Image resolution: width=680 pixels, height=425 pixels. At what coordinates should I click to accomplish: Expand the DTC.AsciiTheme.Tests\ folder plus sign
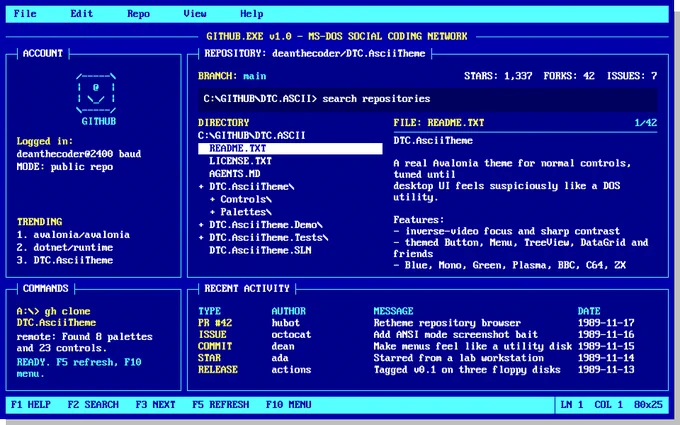(201, 238)
